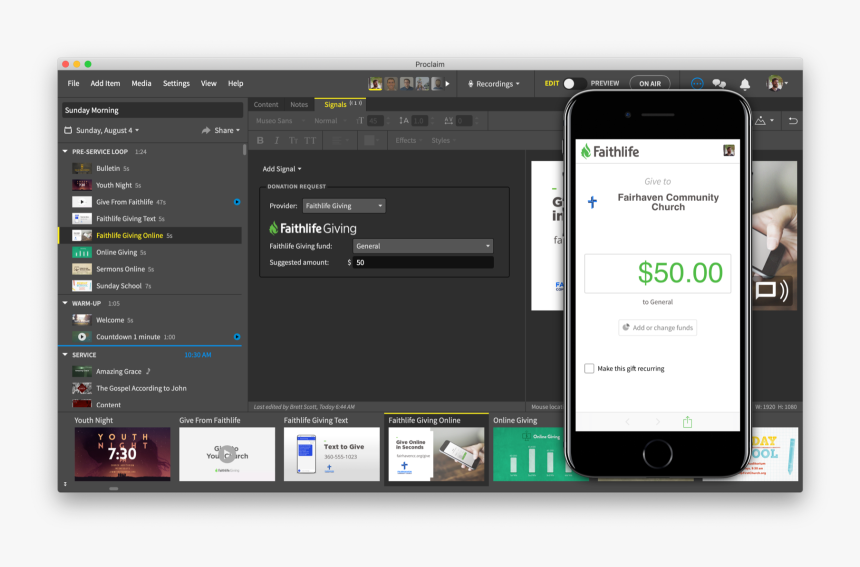This screenshot has height=567, width=860.
Task: Toggle bold formatting
Action: click(x=260, y=140)
